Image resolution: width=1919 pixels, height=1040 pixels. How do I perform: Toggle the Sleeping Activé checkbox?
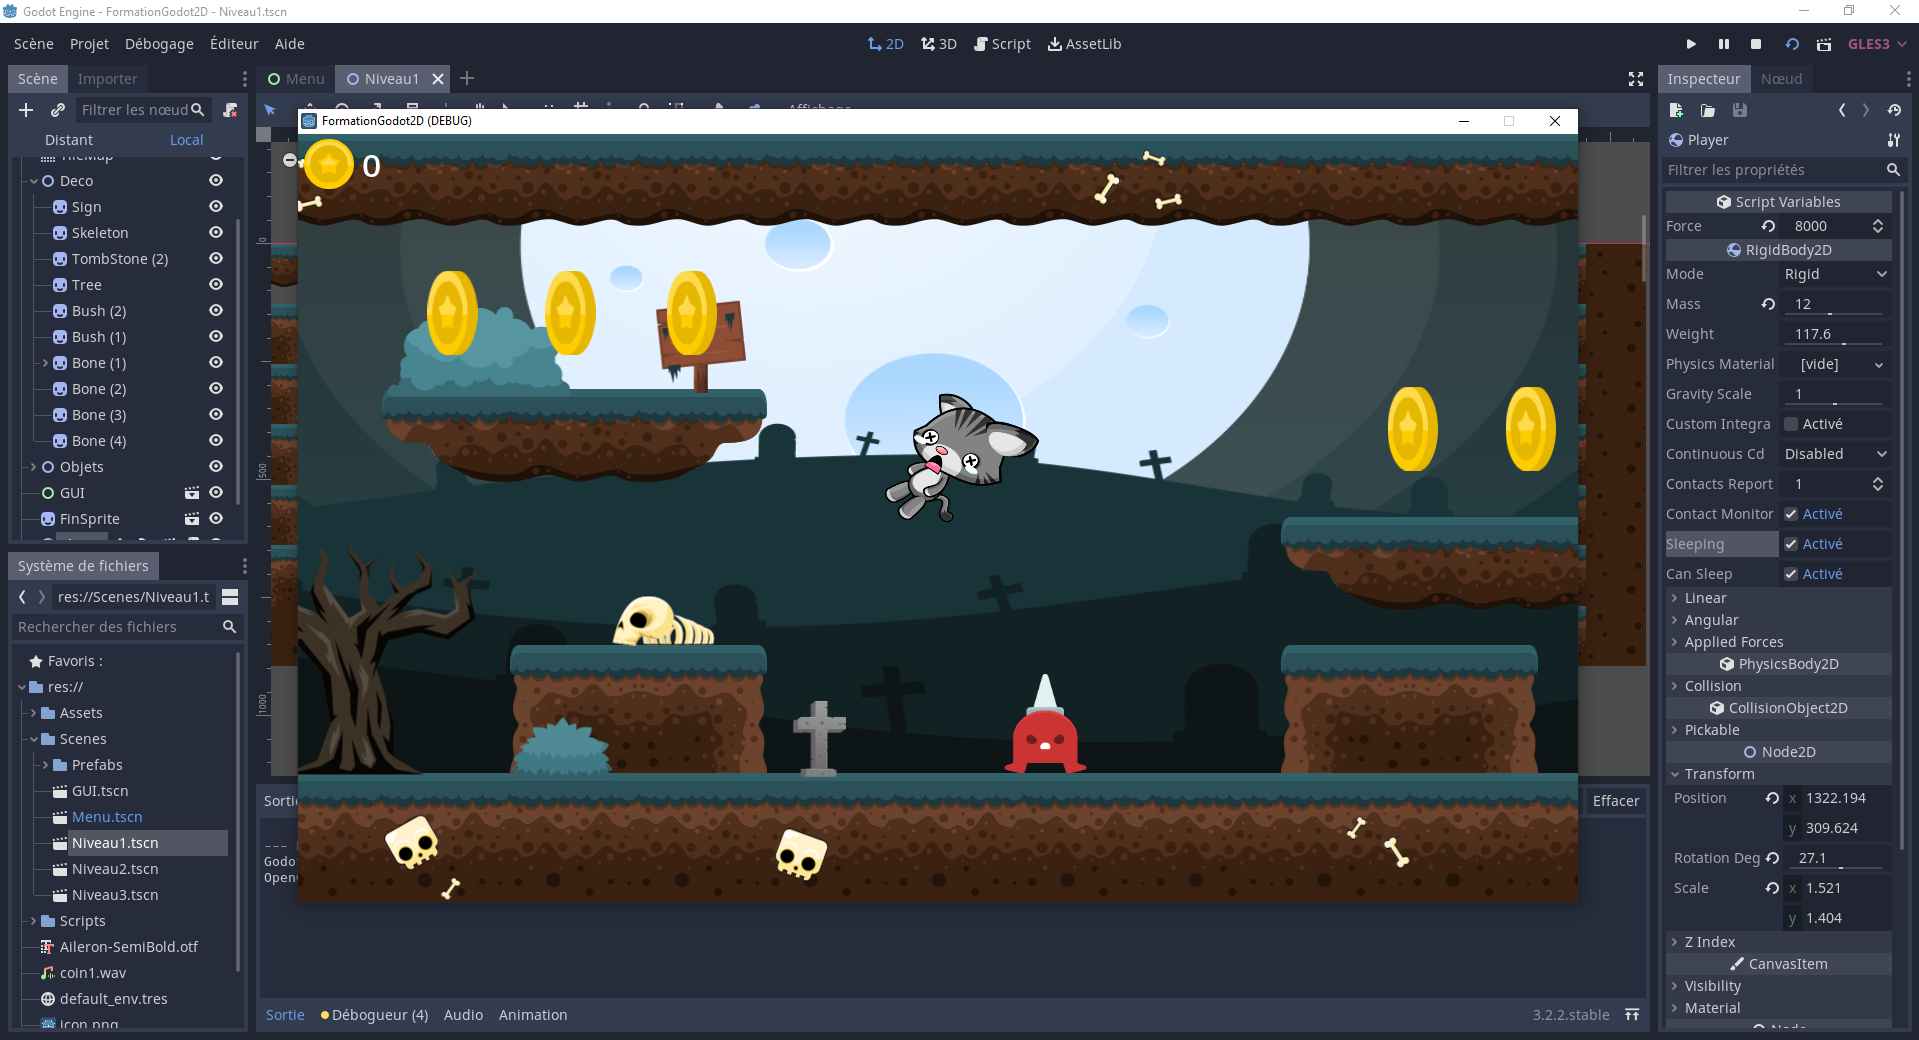tap(1791, 544)
